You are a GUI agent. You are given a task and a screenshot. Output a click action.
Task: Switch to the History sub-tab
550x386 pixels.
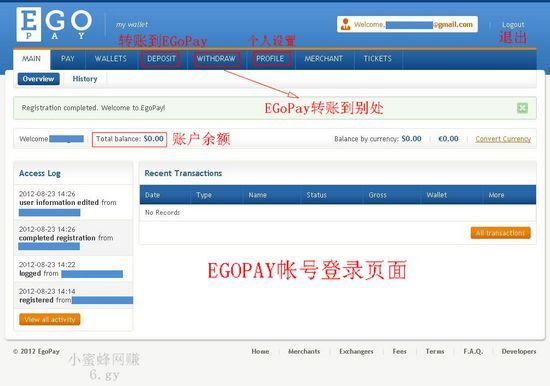tap(85, 79)
